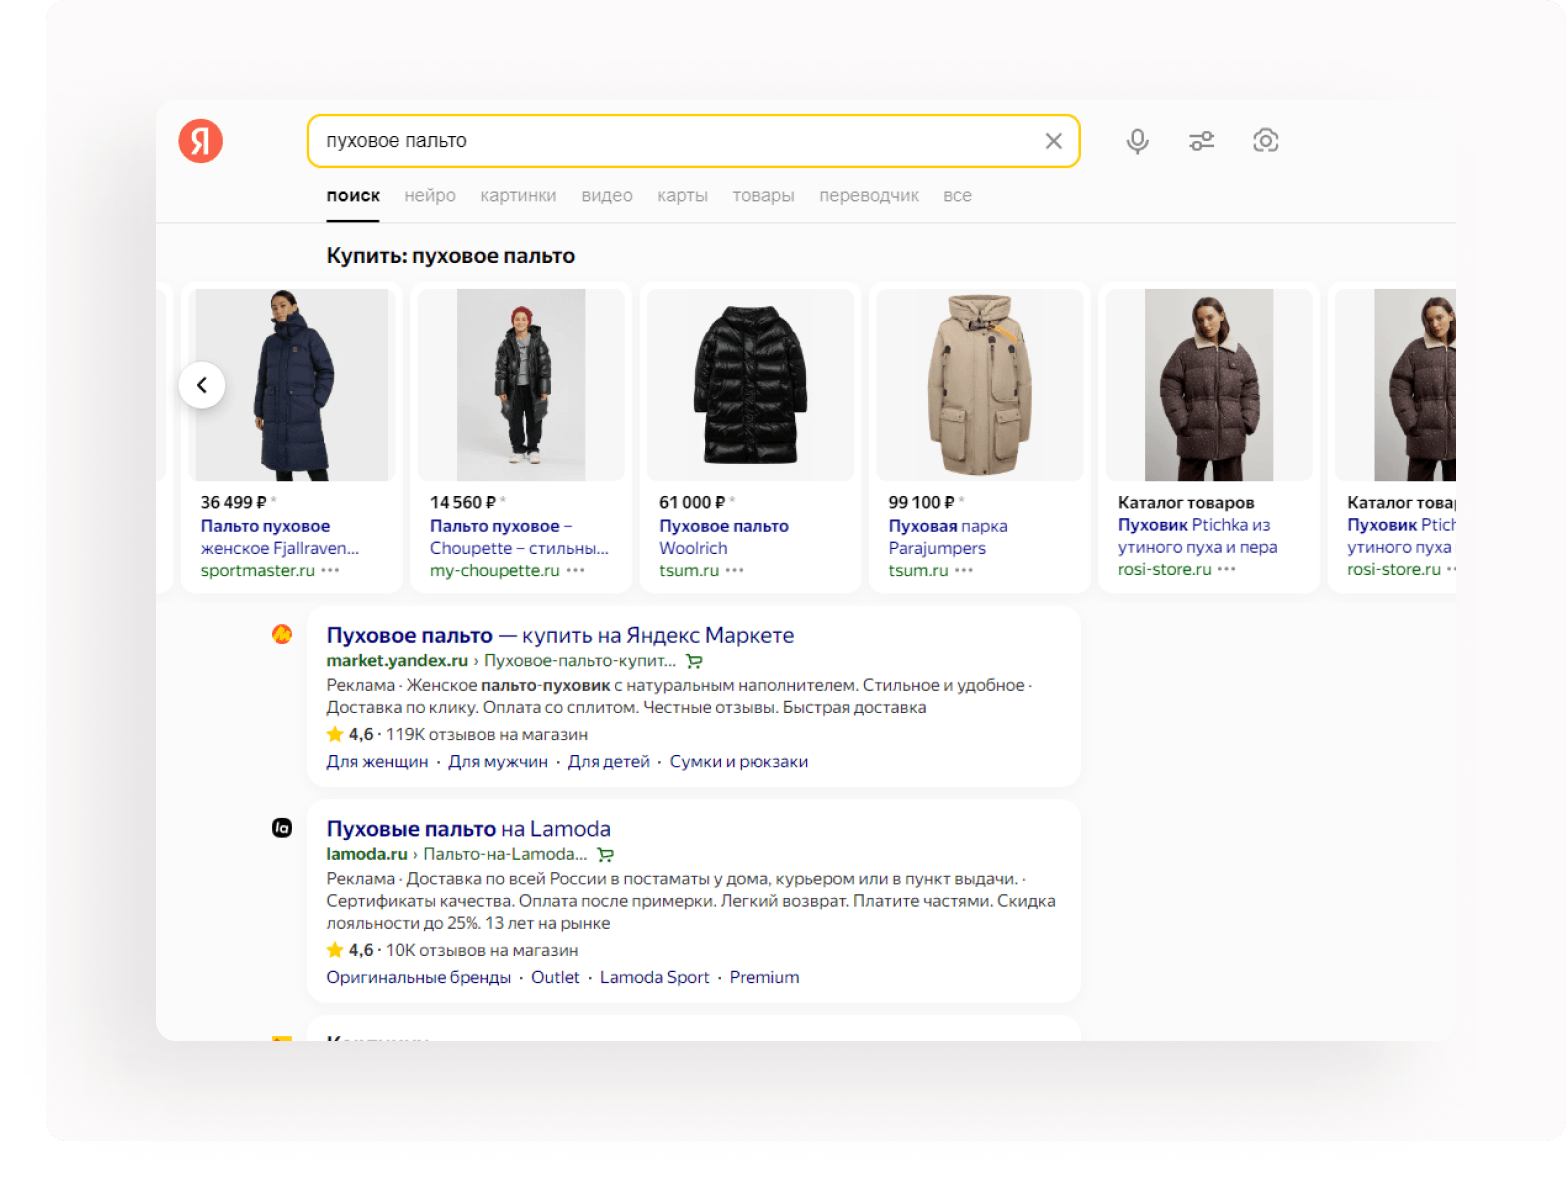Click cart icon next to market.yandex.ru path

(694, 661)
